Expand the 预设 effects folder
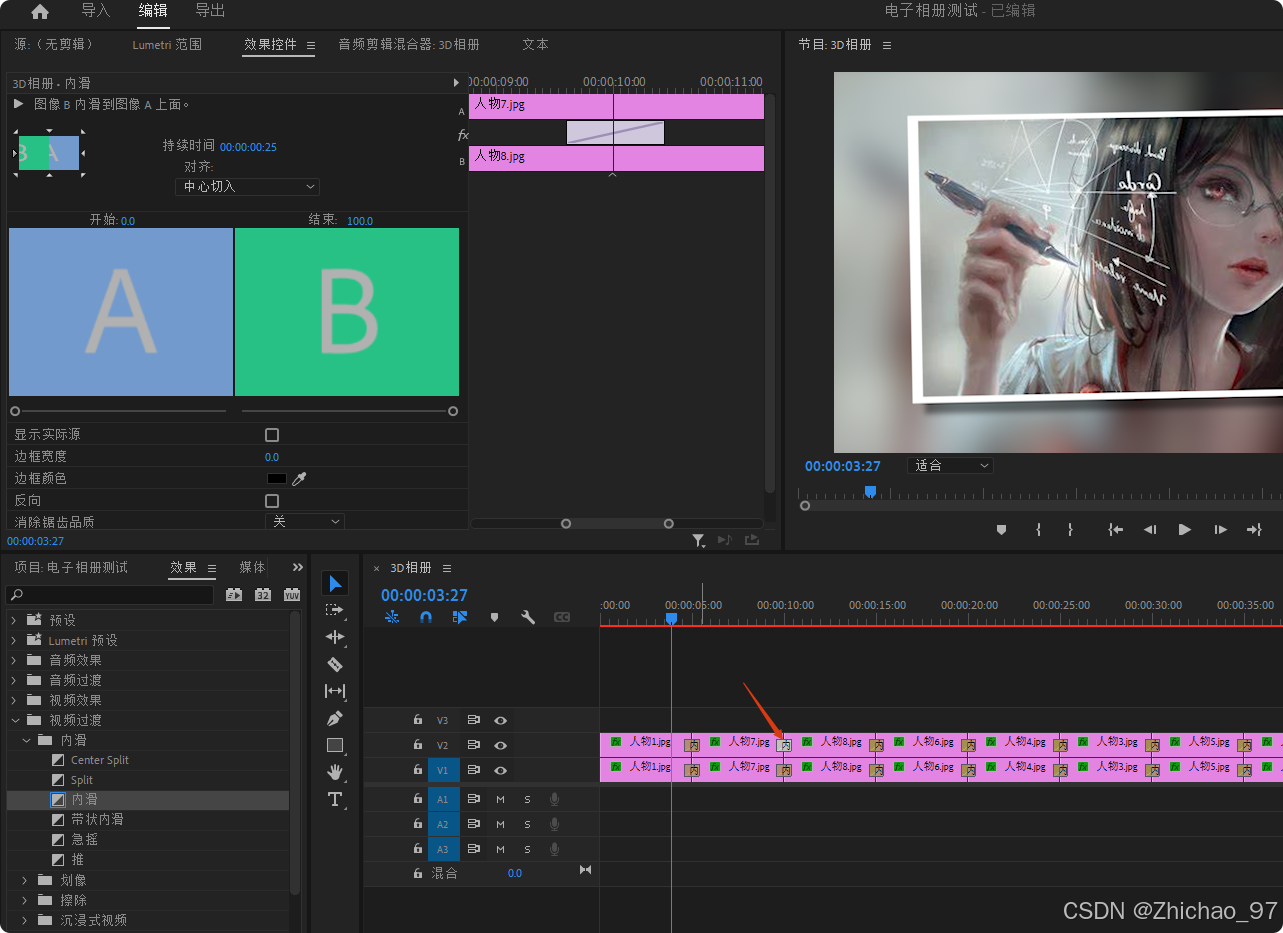 pyautogui.click(x=14, y=620)
